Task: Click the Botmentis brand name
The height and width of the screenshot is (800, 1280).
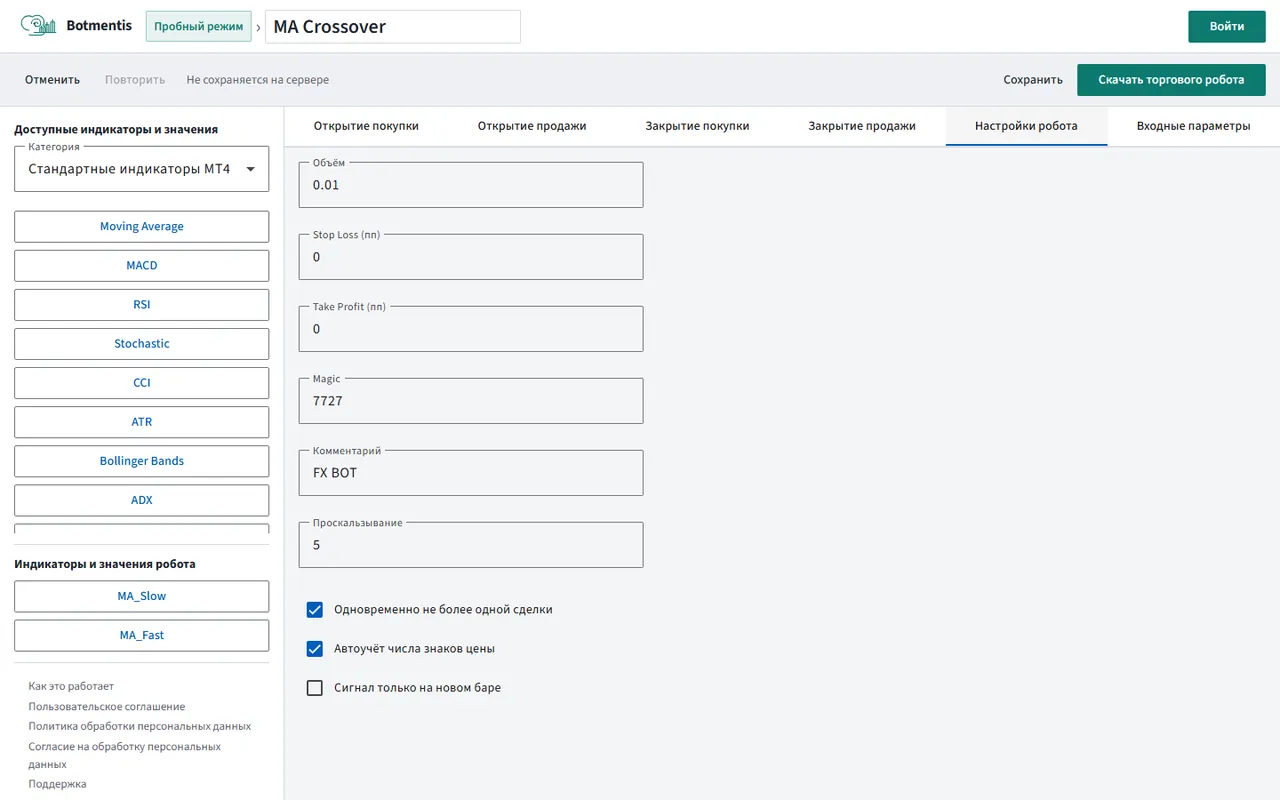Action: click(x=99, y=26)
